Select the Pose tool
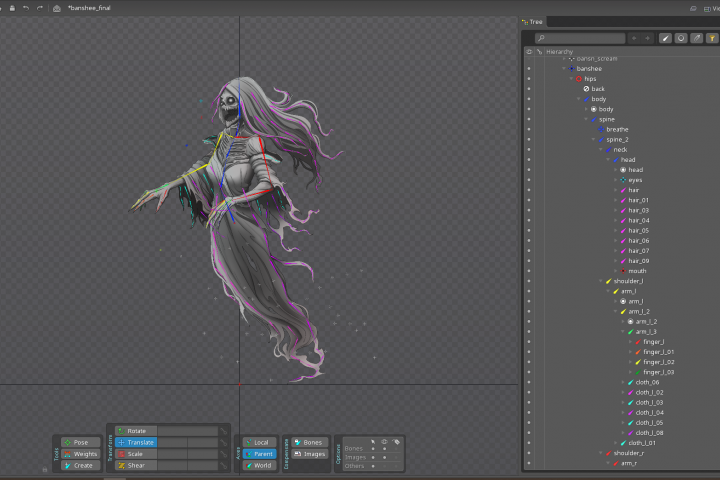720x480 pixels. [80, 442]
